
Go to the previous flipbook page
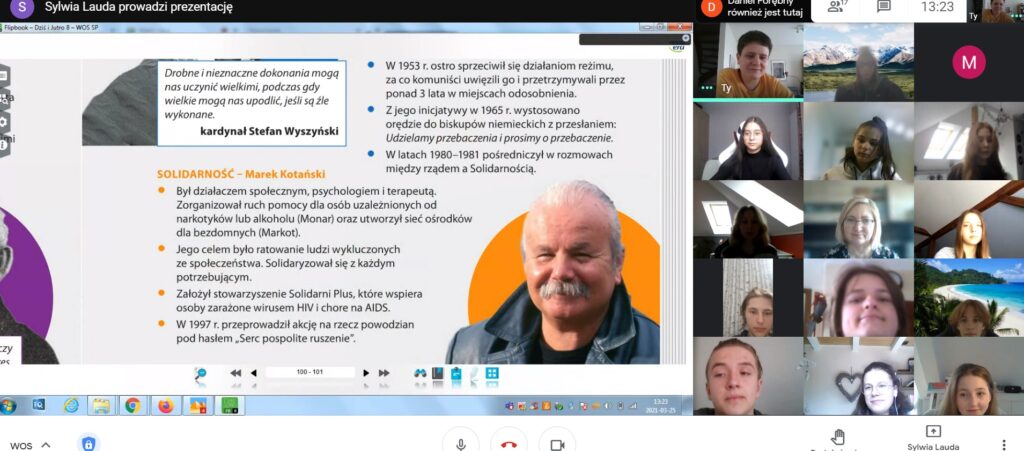coord(253,373)
